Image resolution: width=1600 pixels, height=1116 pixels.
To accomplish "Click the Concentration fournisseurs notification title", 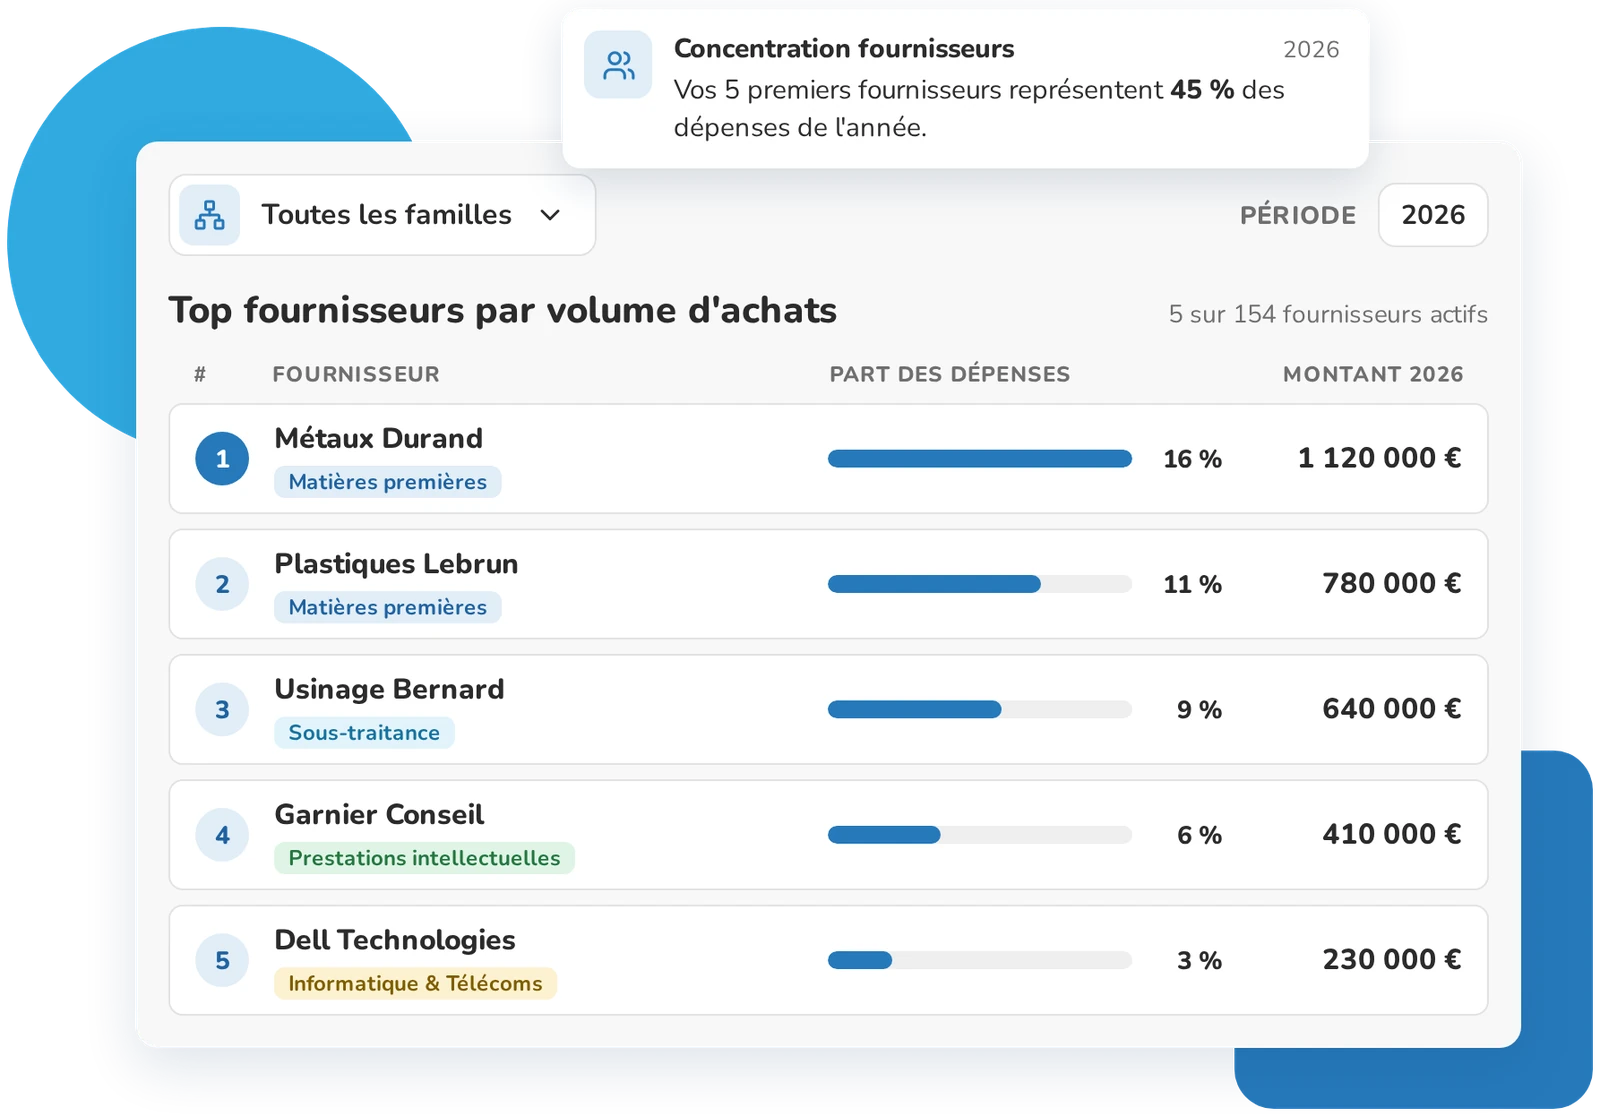I will tap(844, 48).
